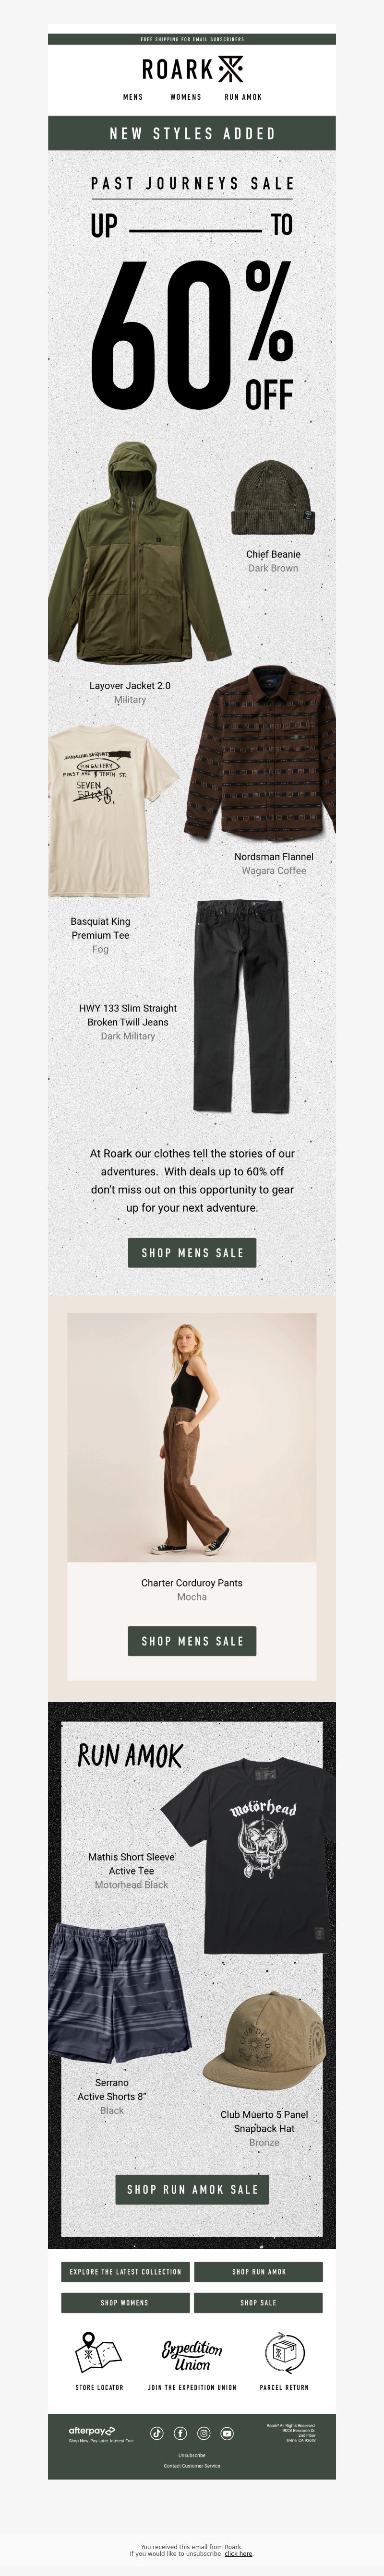Open the Mens menu item
This screenshot has height=2576, width=384.
(x=133, y=97)
